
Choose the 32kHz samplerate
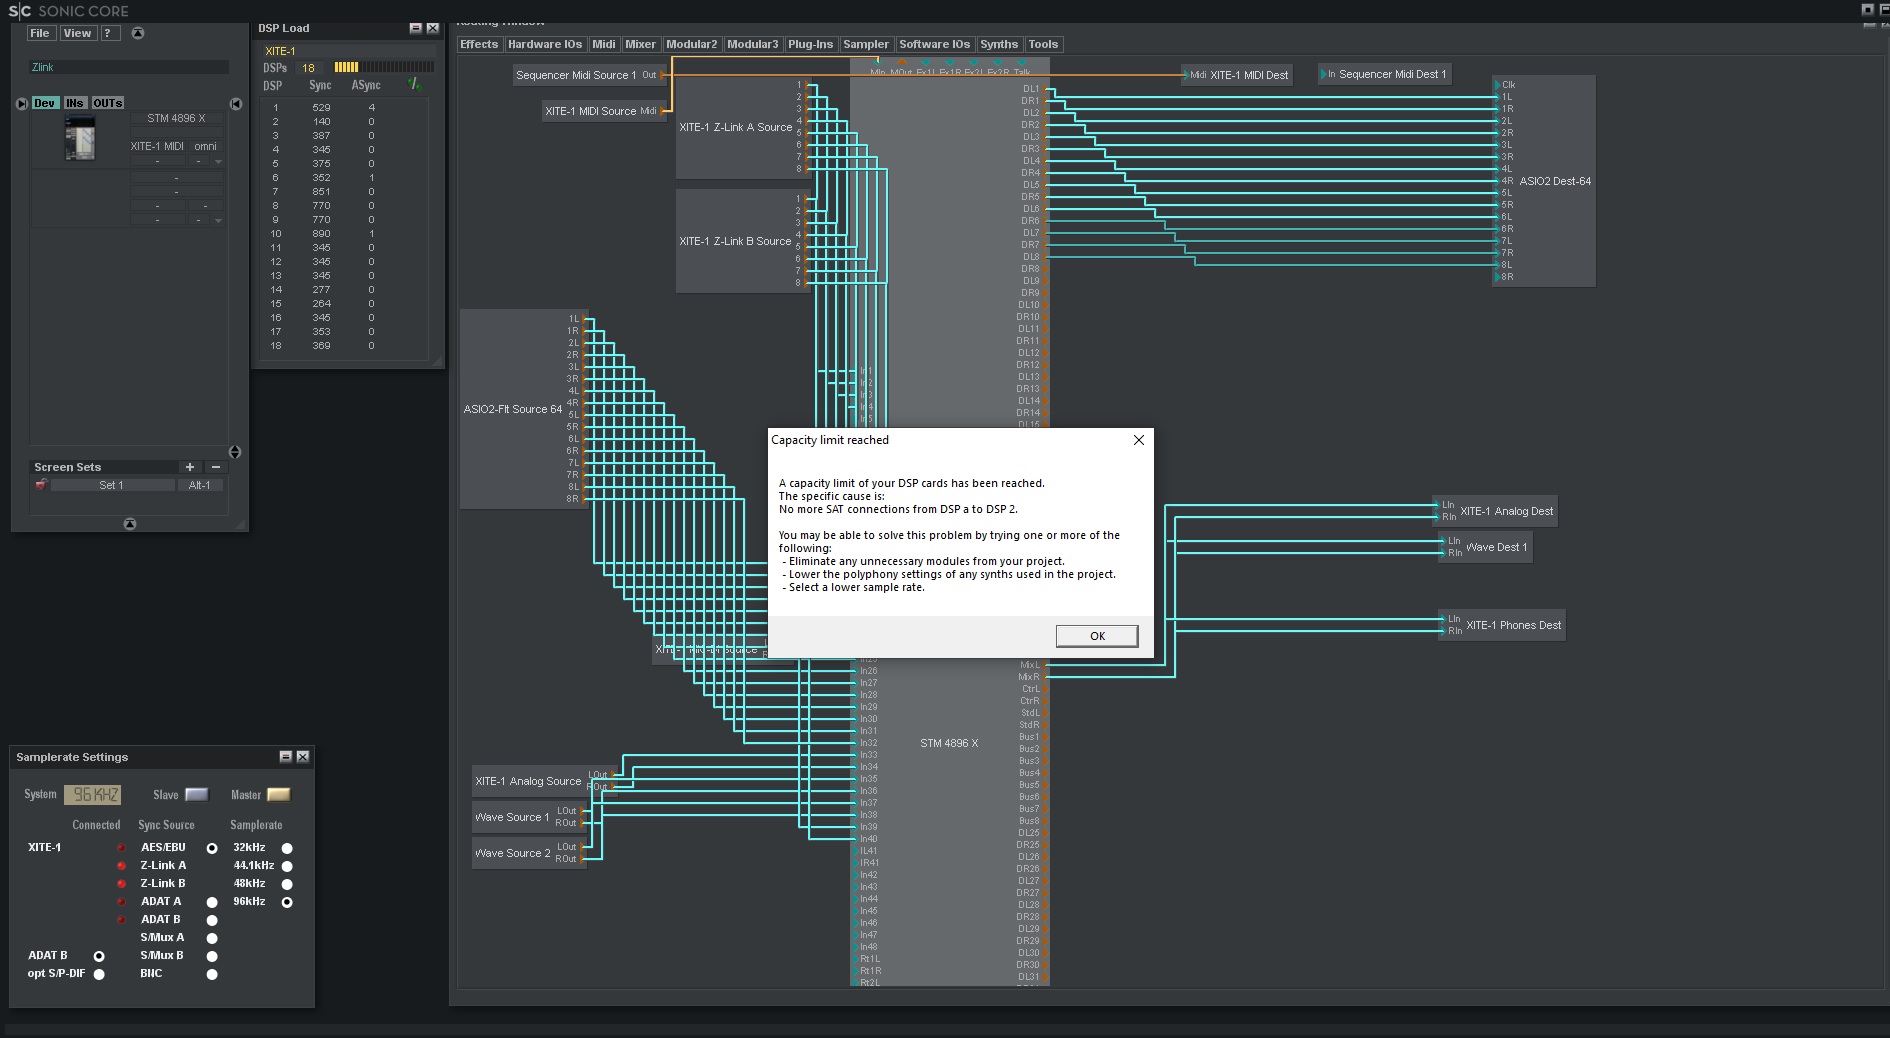pyautogui.click(x=287, y=848)
